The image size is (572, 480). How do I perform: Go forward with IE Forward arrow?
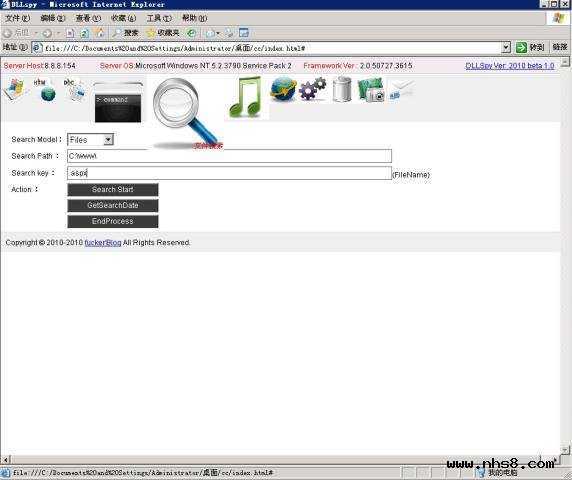pos(47,33)
